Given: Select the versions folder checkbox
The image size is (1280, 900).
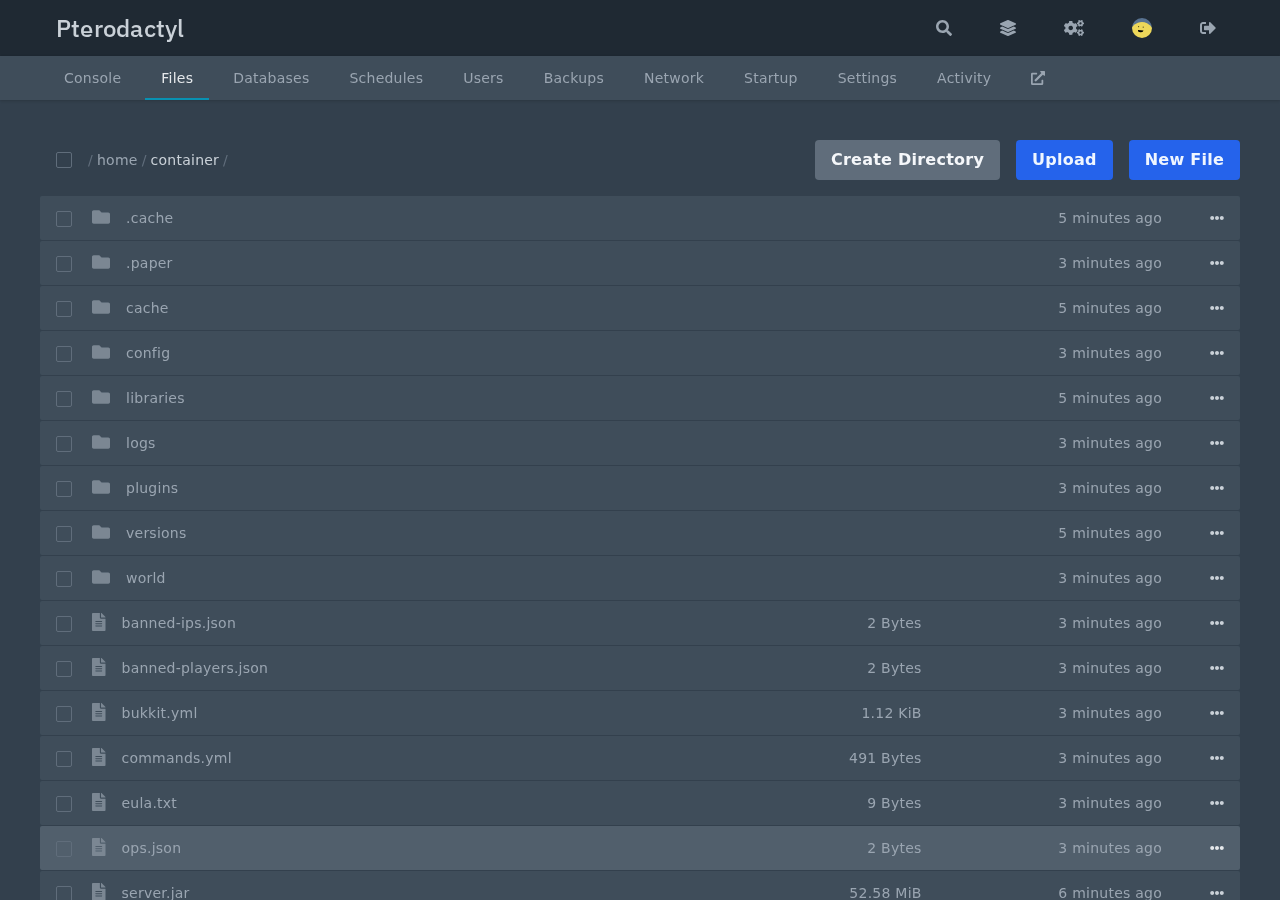Looking at the screenshot, I should point(64,534).
